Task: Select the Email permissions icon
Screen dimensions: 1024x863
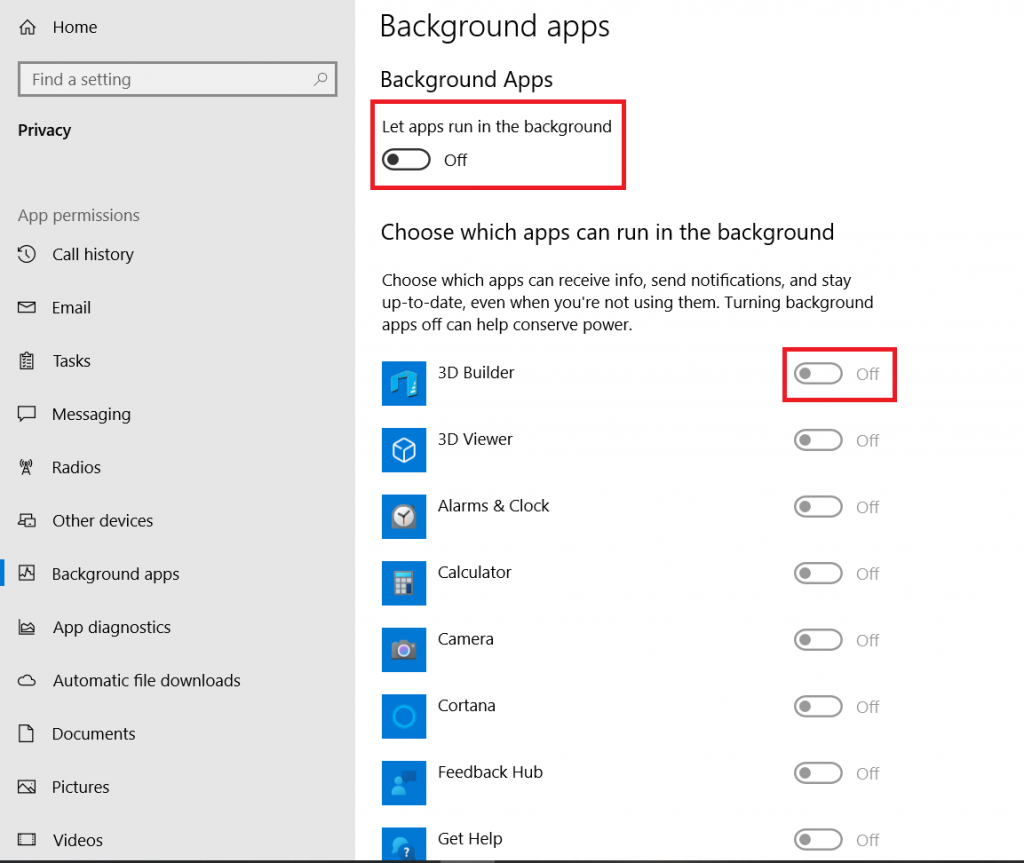Action: pyautogui.click(x=27, y=307)
